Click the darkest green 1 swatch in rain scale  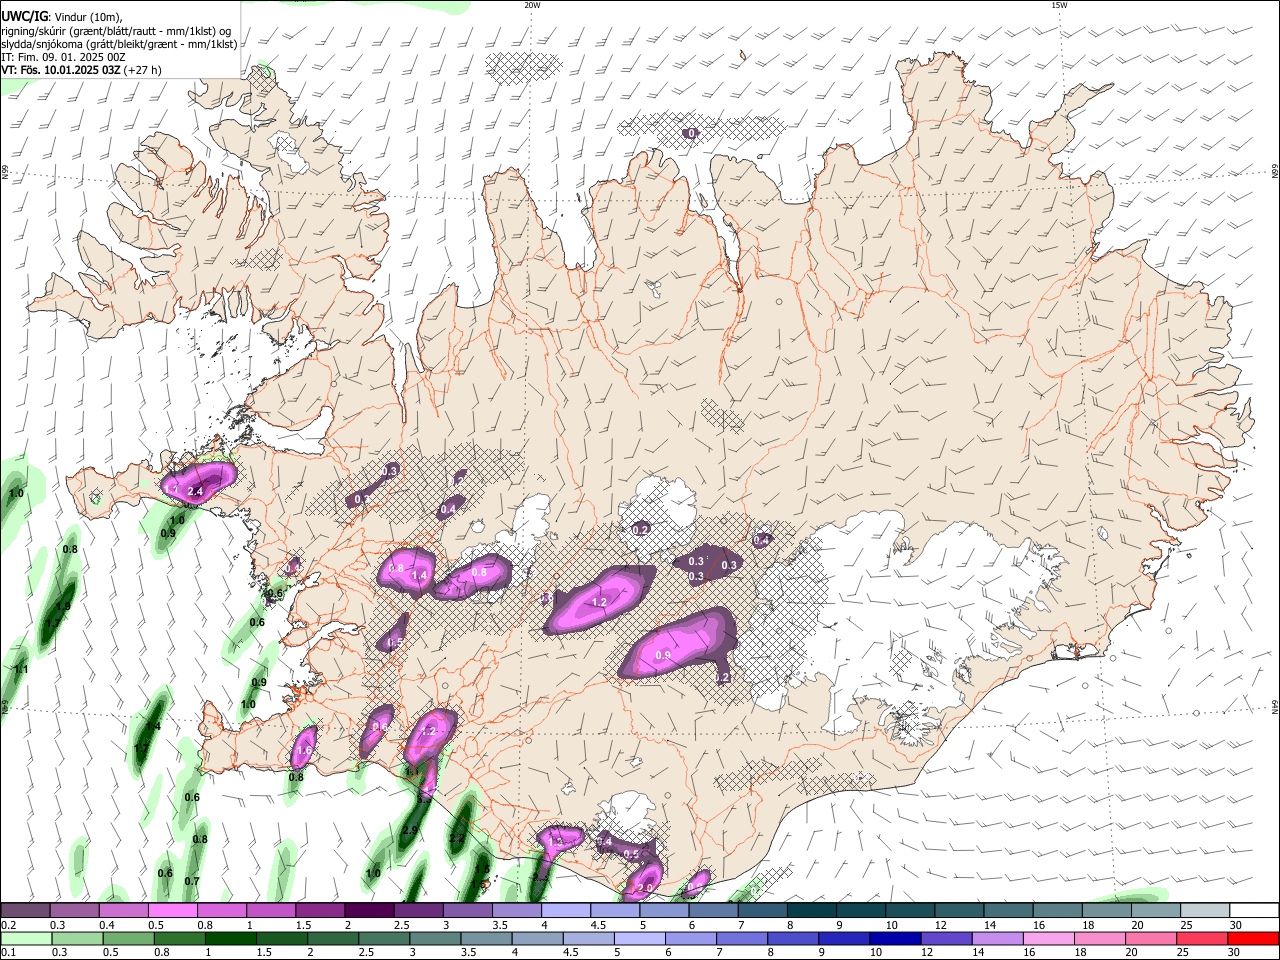pyautogui.click(x=230, y=939)
